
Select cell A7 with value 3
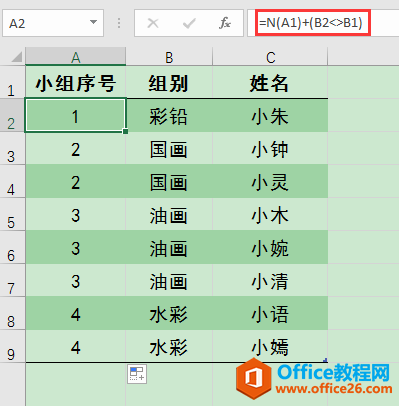coord(76,280)
